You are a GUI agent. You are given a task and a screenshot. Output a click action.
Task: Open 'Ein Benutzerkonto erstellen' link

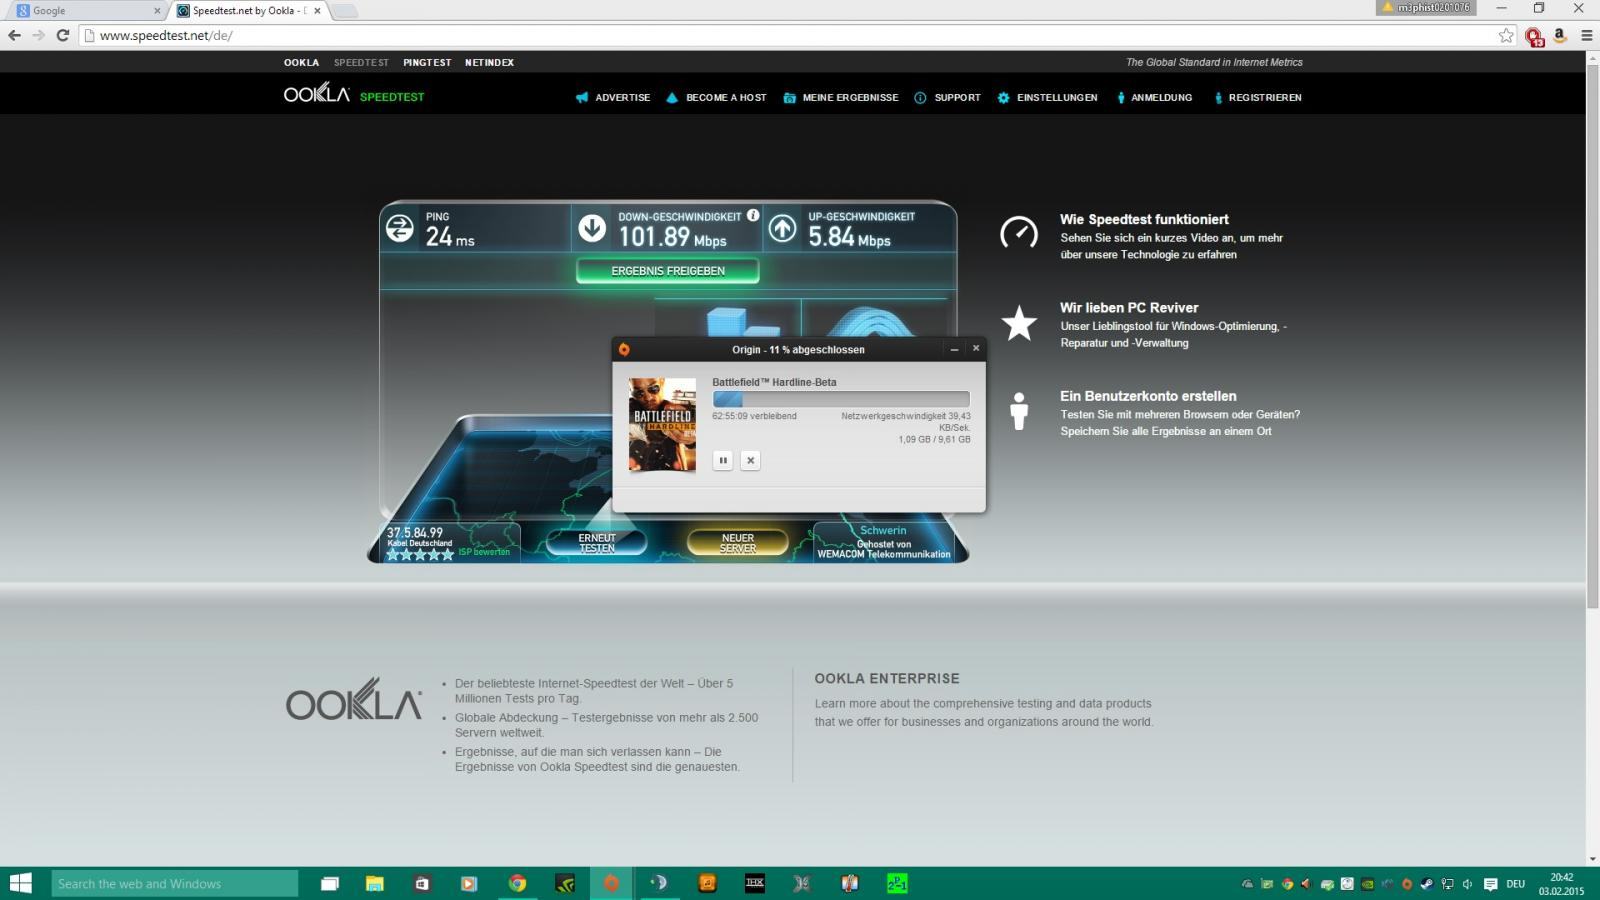pyautogui.click(x=1148, y=396)
